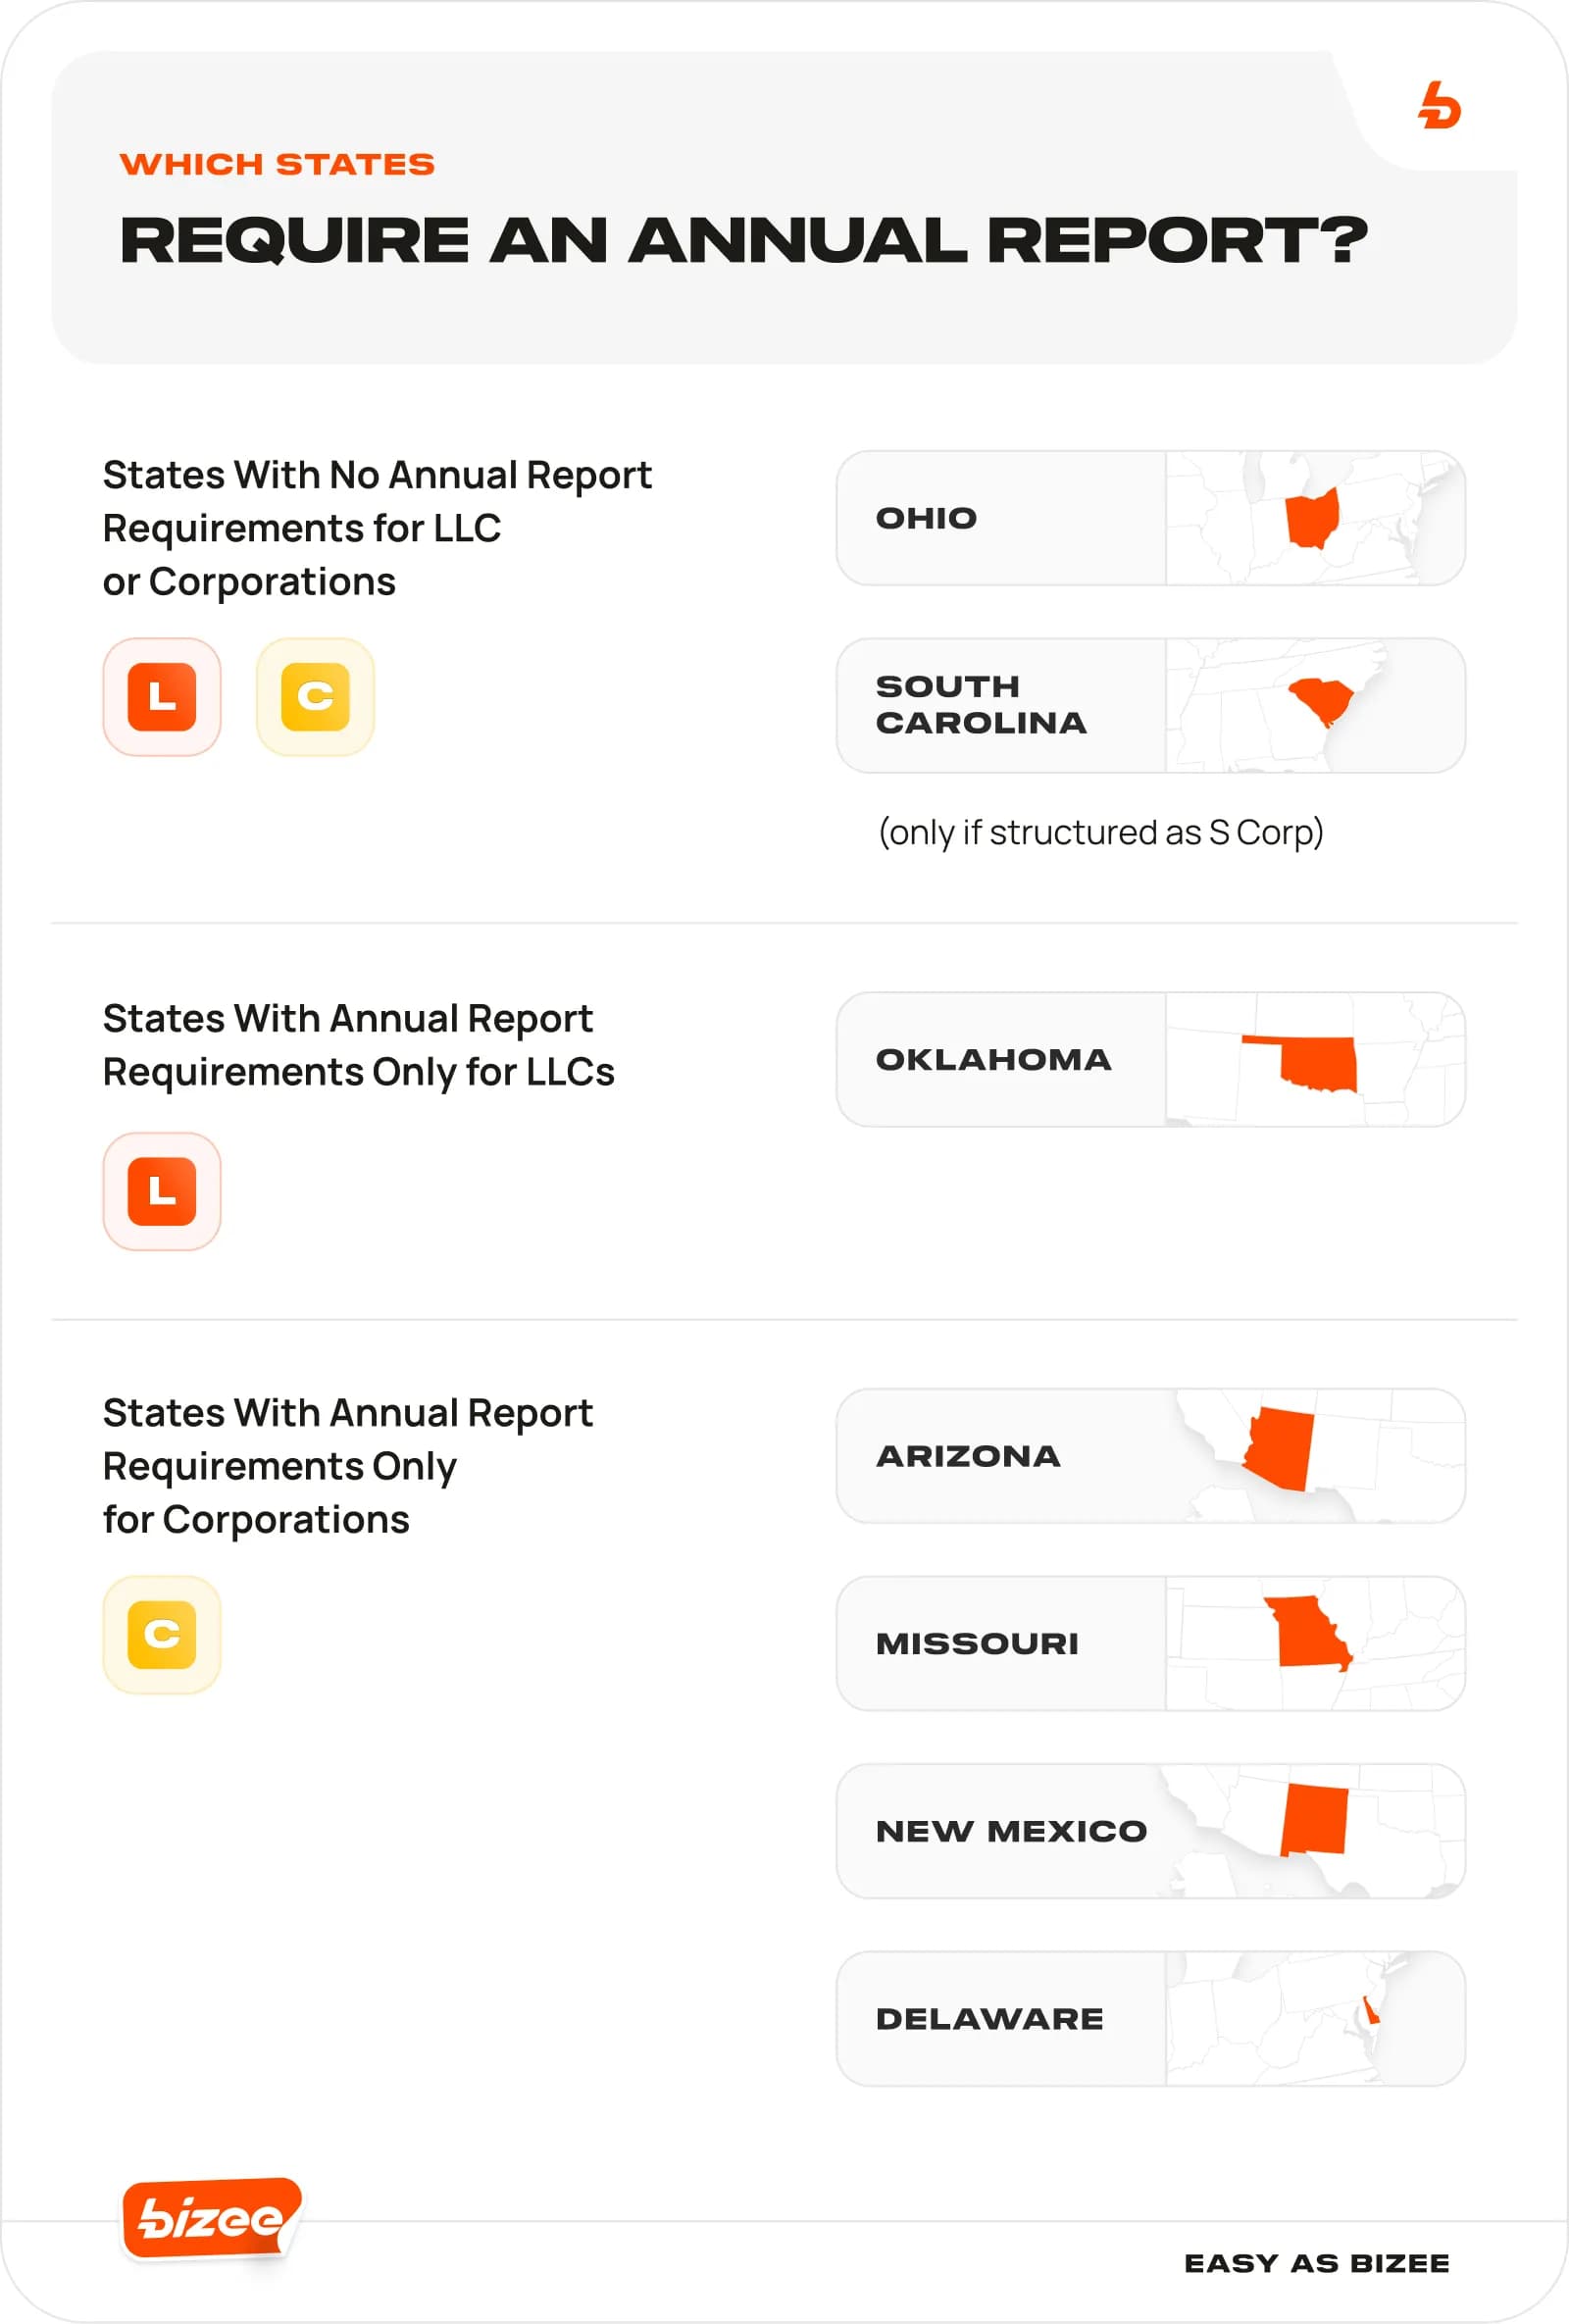This screenshot has width=1569, height=2324.
Task: Click the C icon under Only for Corporations
Action: (162, 1635)
